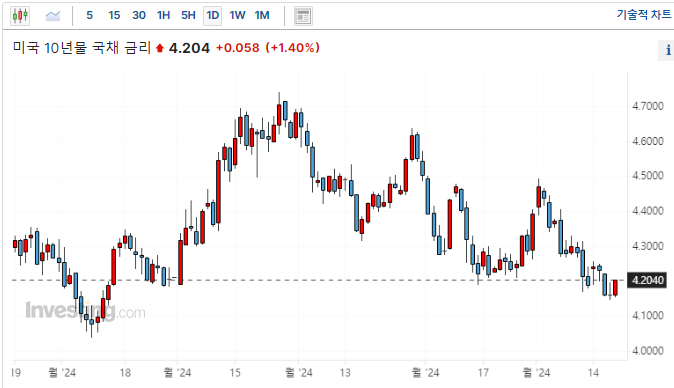This screenshot has width=674, height=388.
Task: Click the +0.058 change value
Action: [x=238, y=48]
